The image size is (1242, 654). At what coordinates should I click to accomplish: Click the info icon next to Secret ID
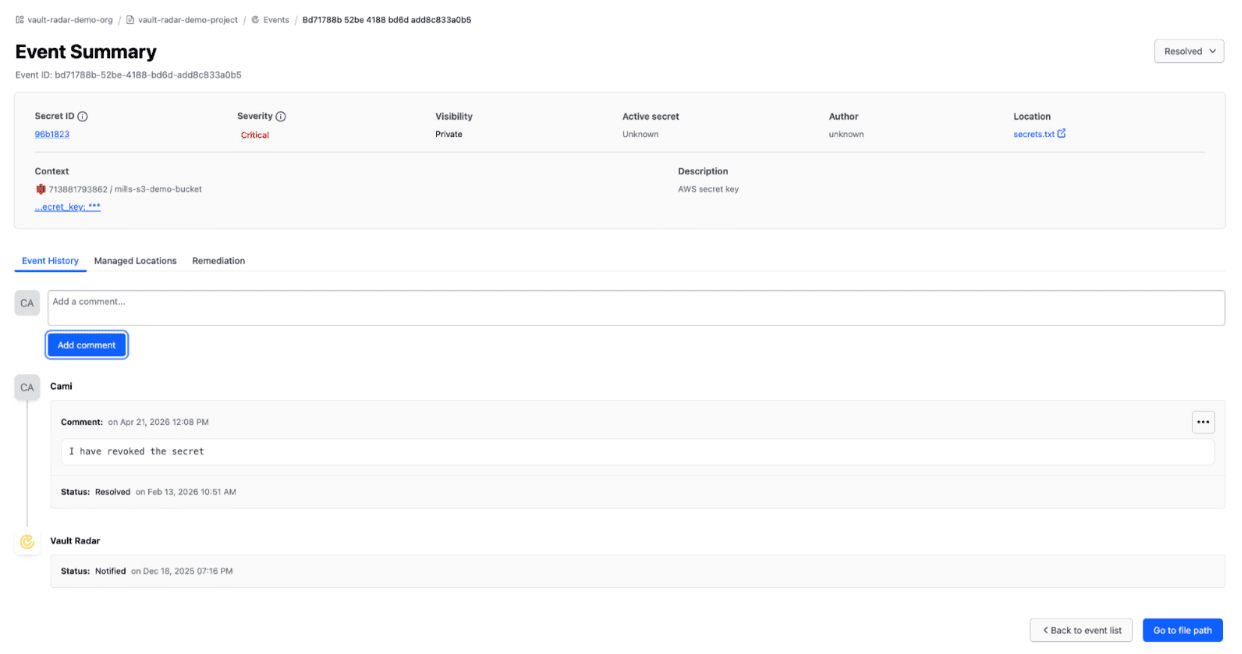(83, 117)
